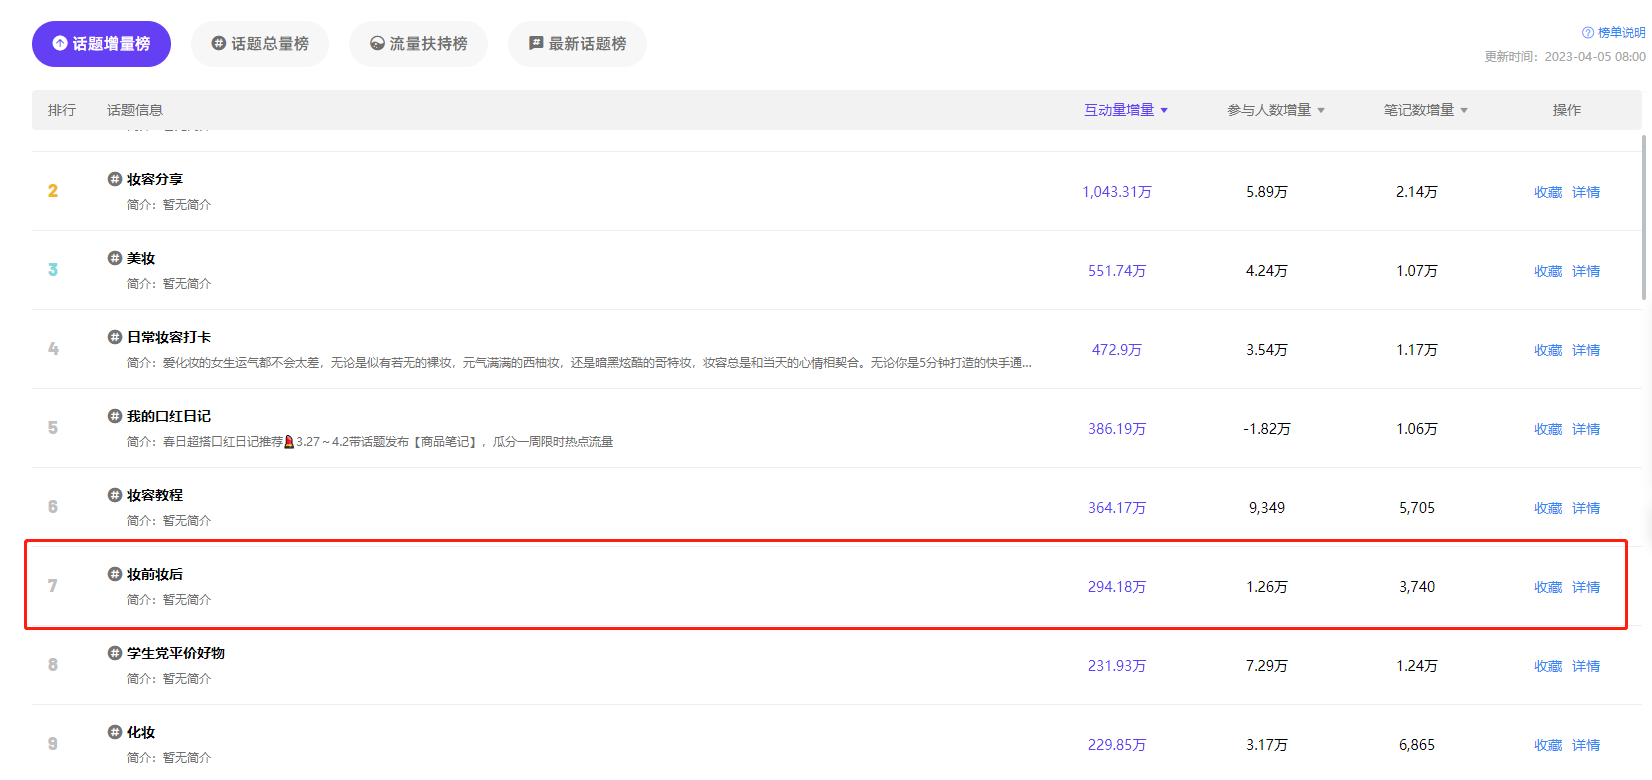
Task: Click hashtag icon of 美妆
Action: click(x=115, y=258)
